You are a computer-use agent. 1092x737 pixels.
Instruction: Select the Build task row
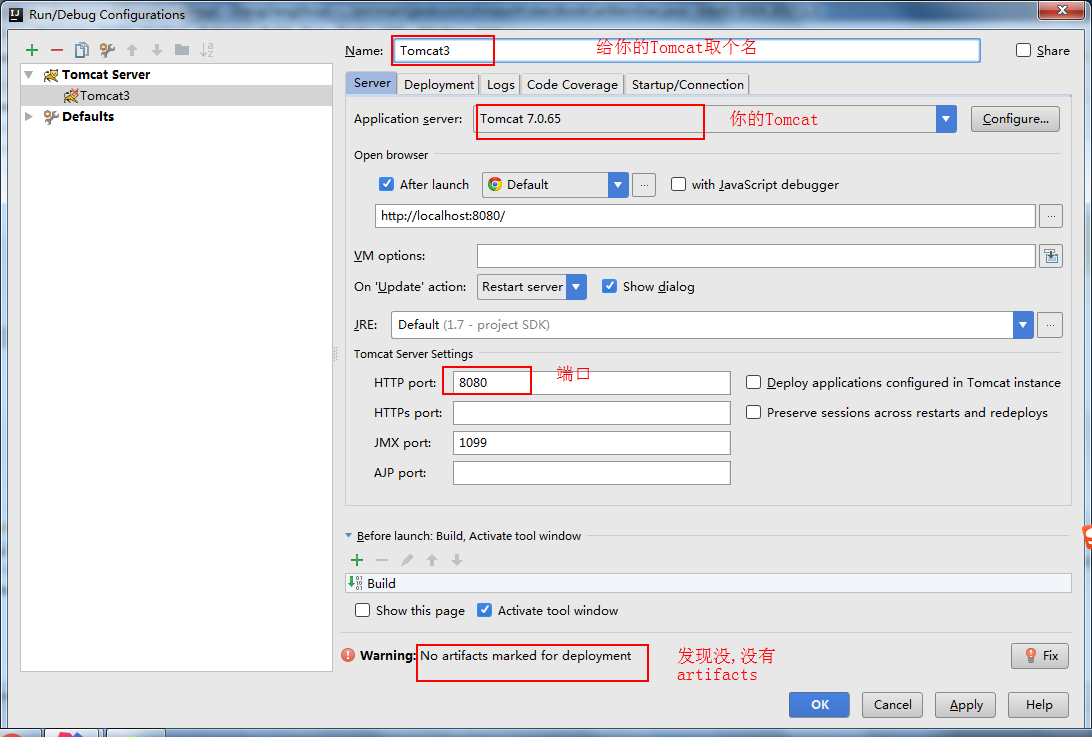[708, 583]
